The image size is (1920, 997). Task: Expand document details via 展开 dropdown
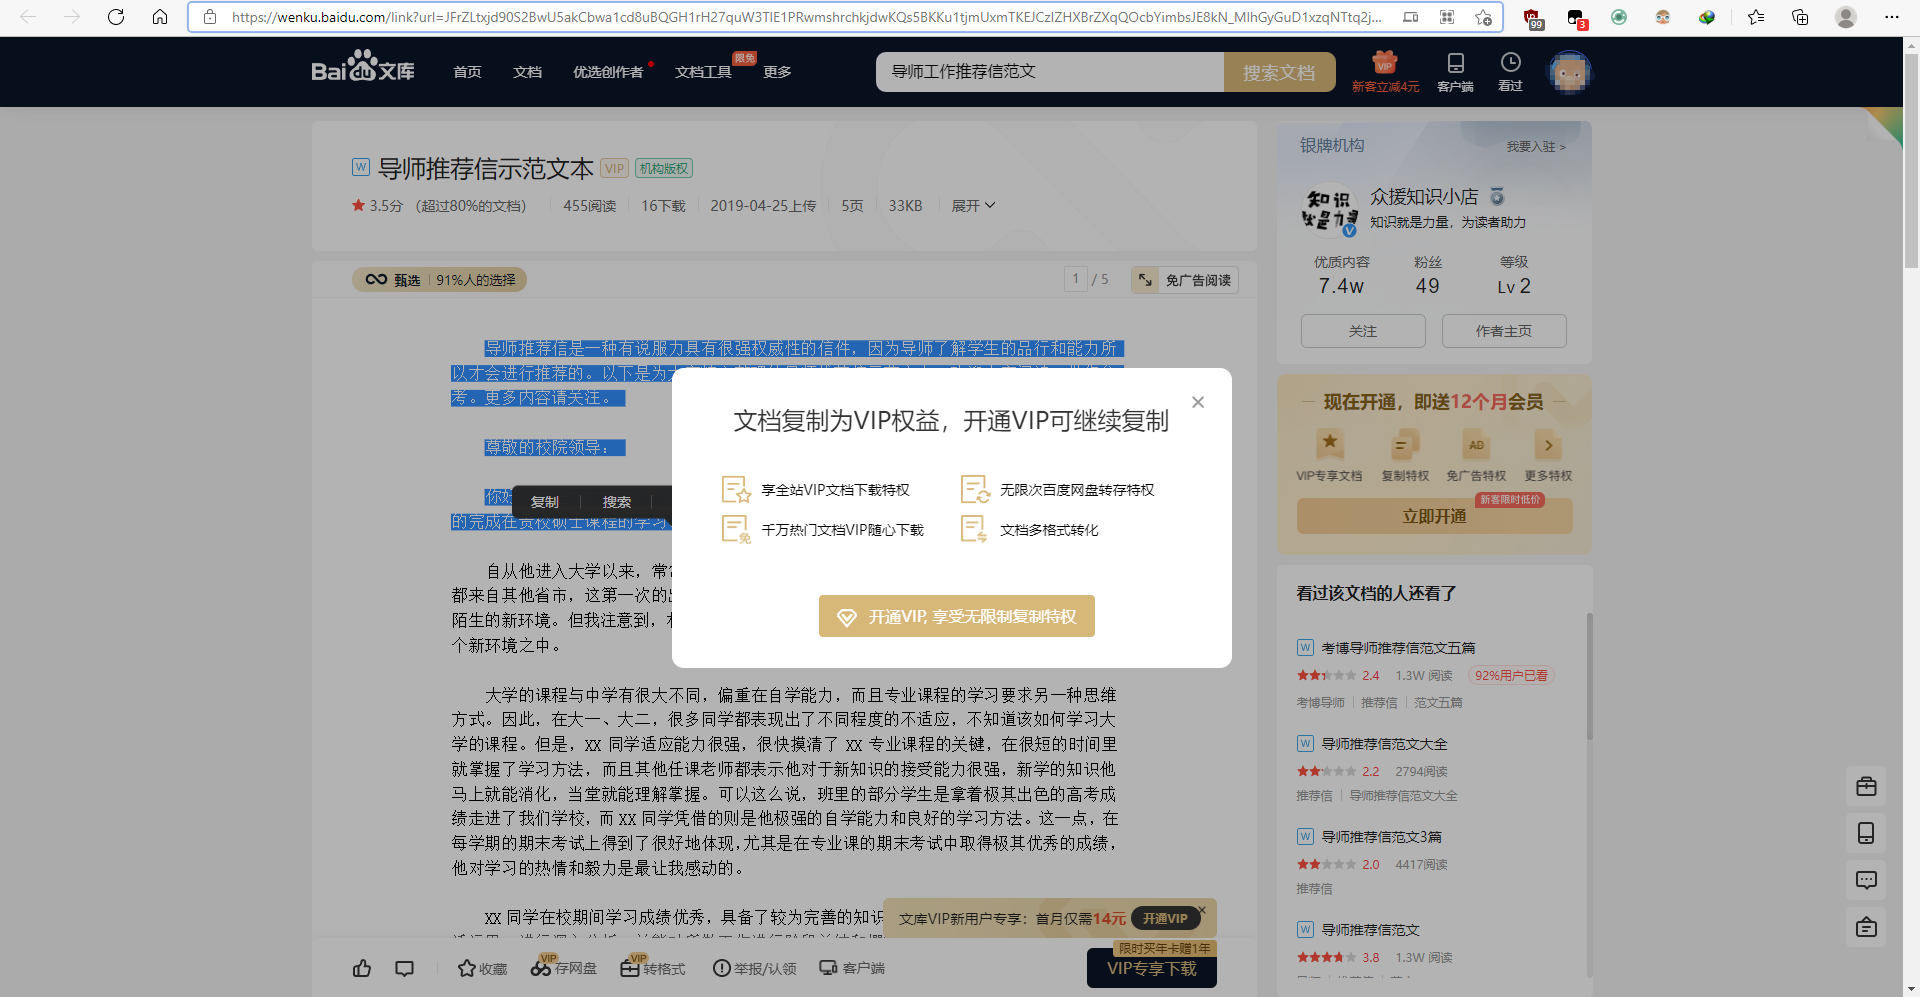click(972, 205)
